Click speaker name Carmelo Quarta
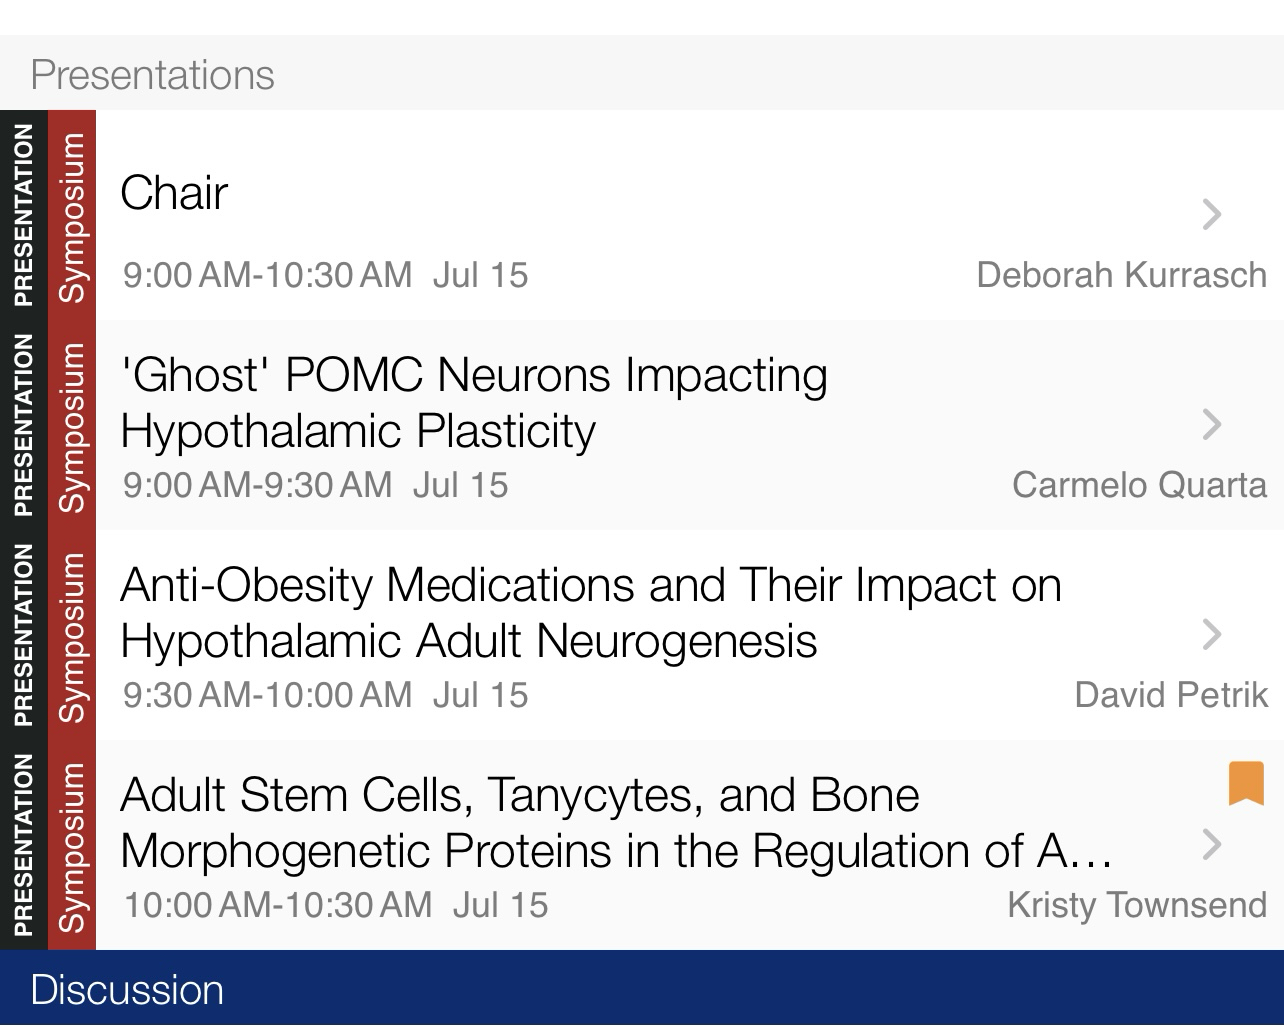 tap(1139, 485)
